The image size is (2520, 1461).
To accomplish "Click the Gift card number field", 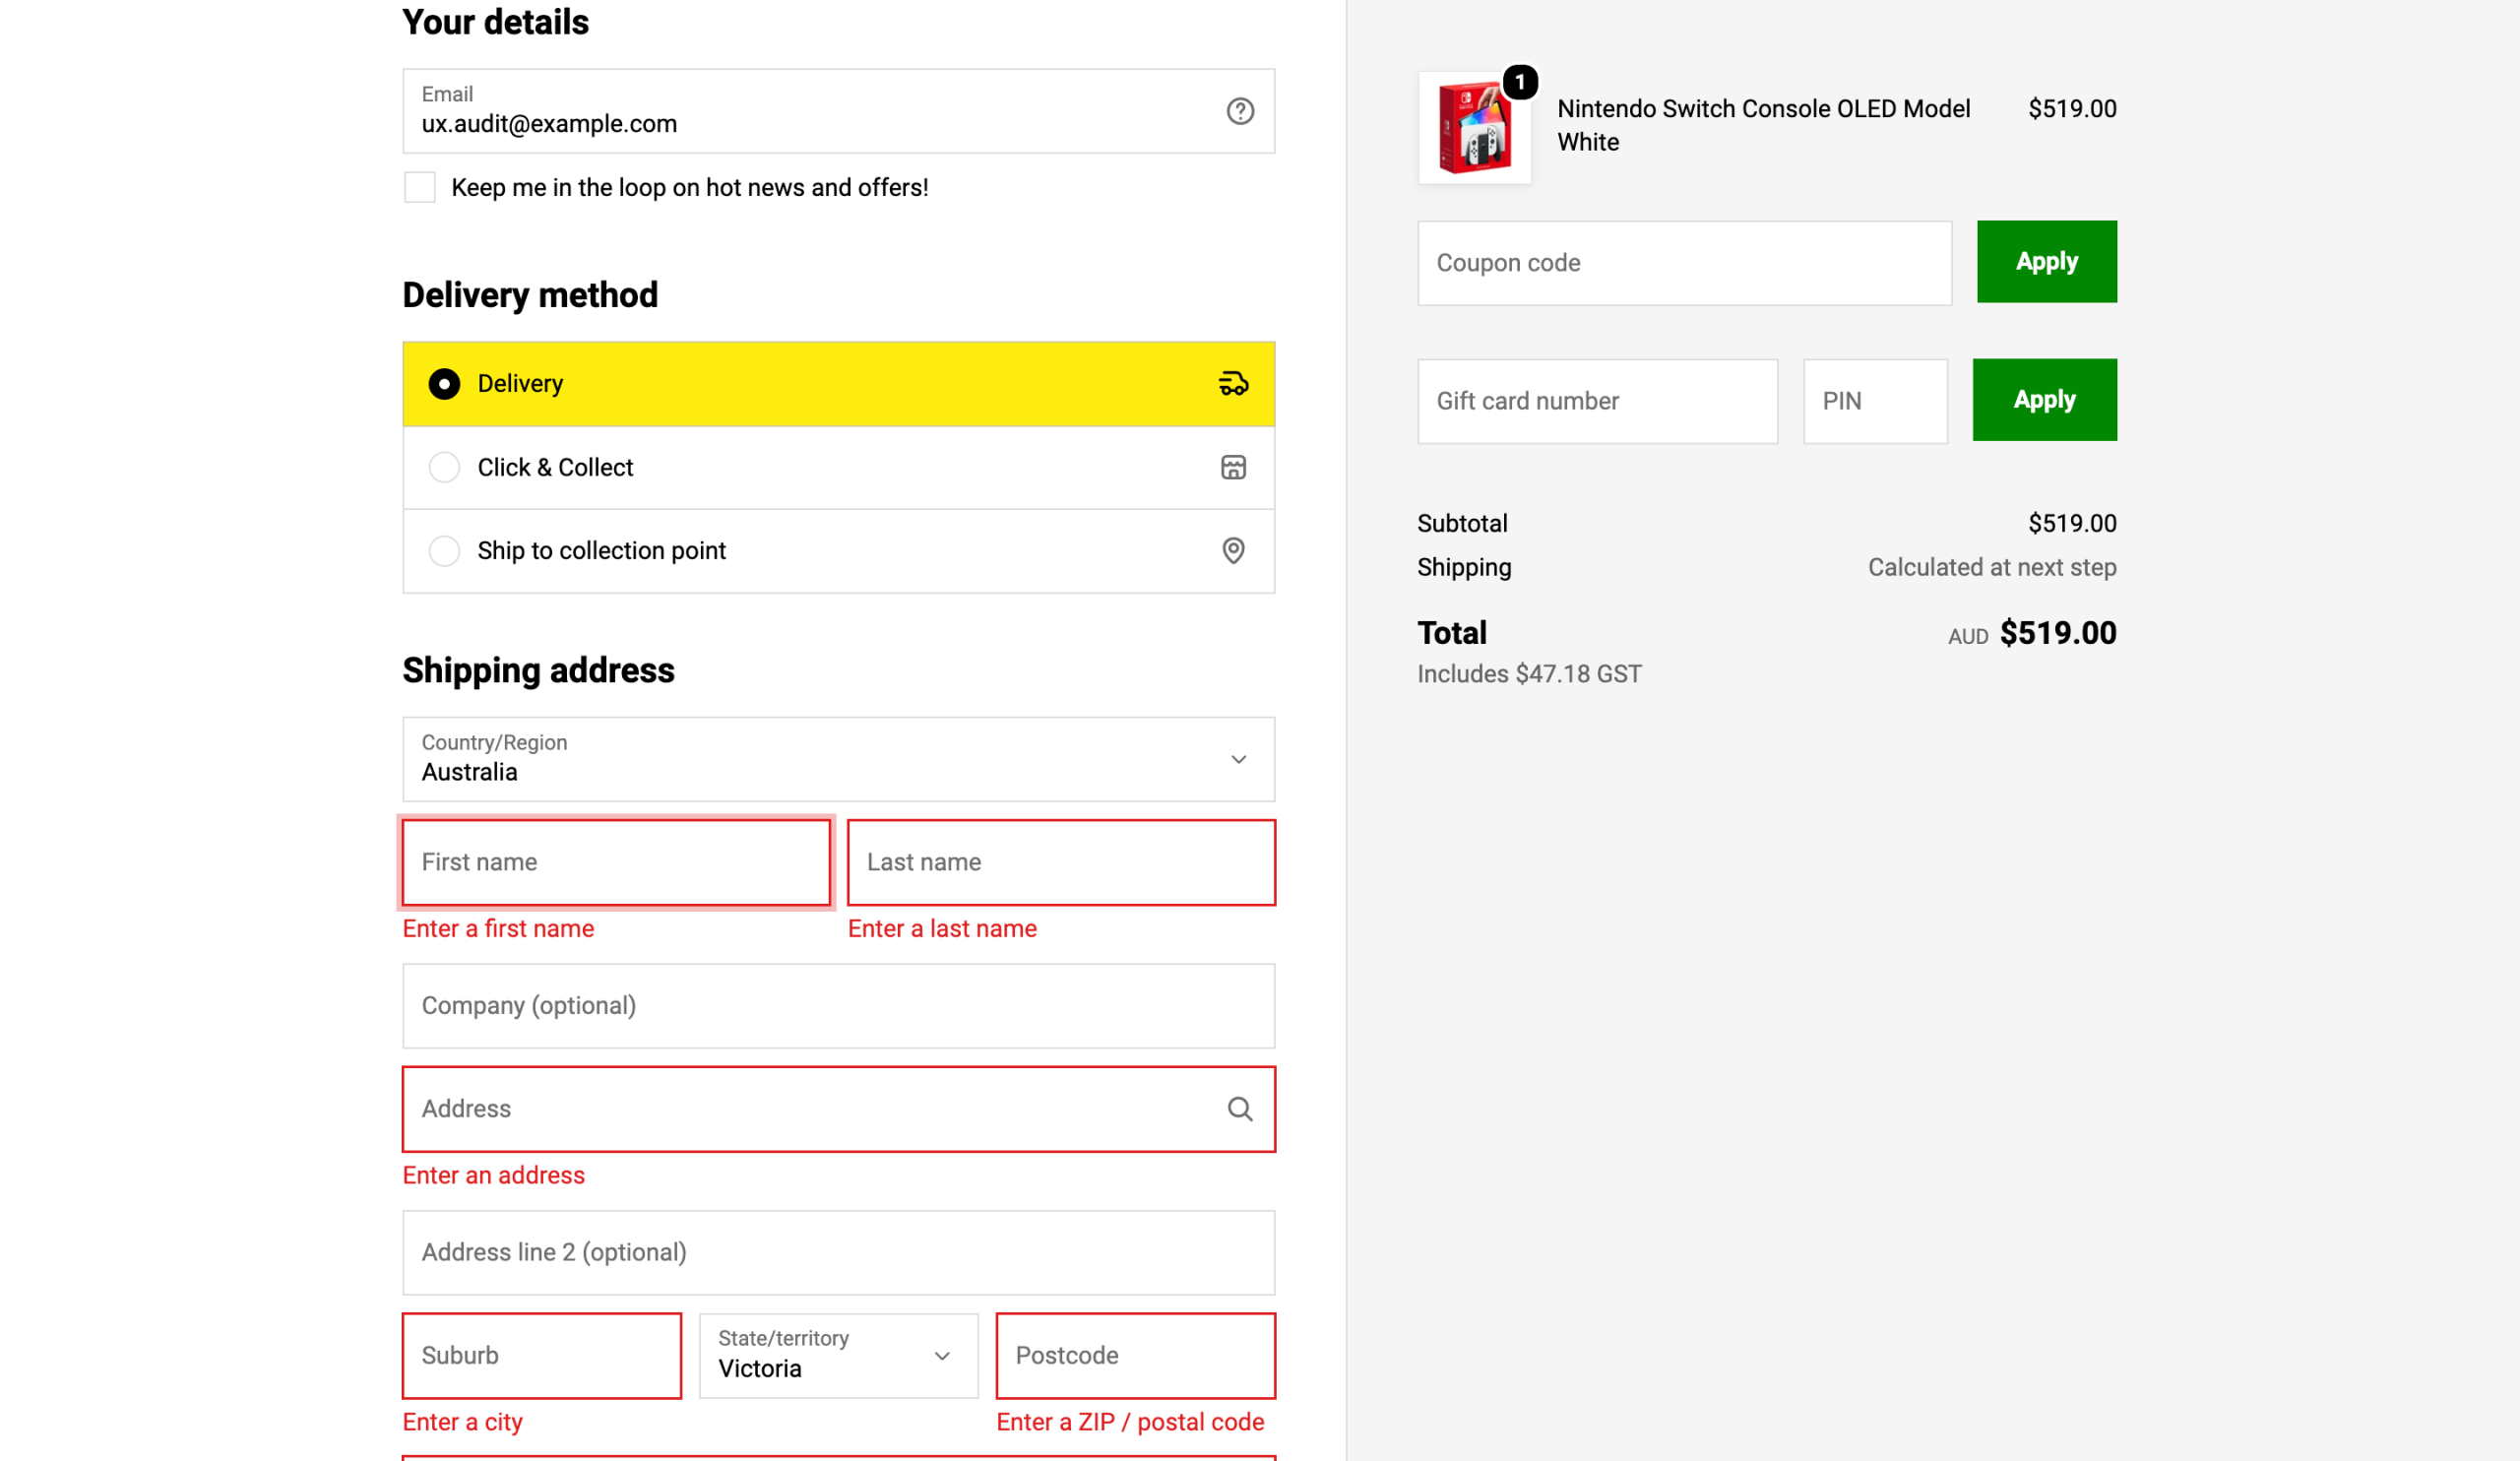I will click(1597, 401).
